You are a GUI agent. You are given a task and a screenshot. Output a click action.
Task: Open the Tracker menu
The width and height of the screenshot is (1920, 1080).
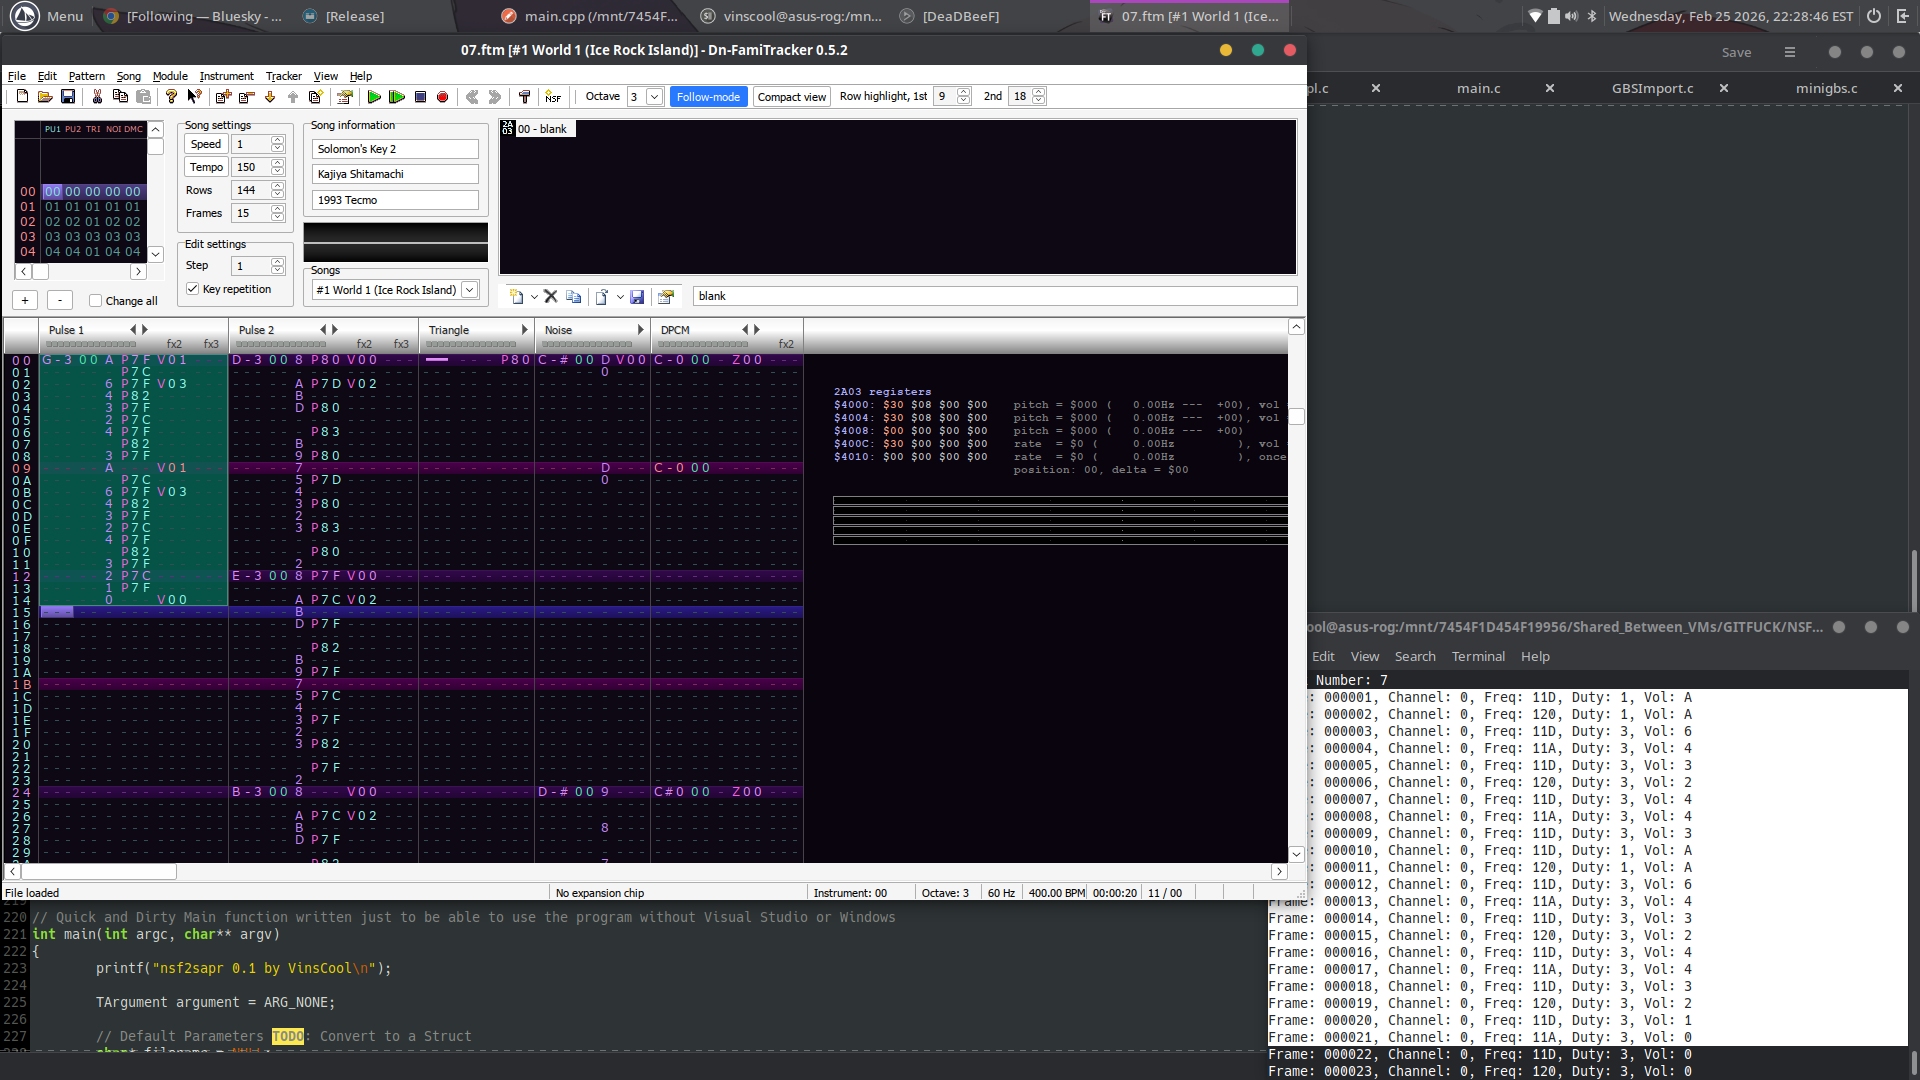point(283,76)
